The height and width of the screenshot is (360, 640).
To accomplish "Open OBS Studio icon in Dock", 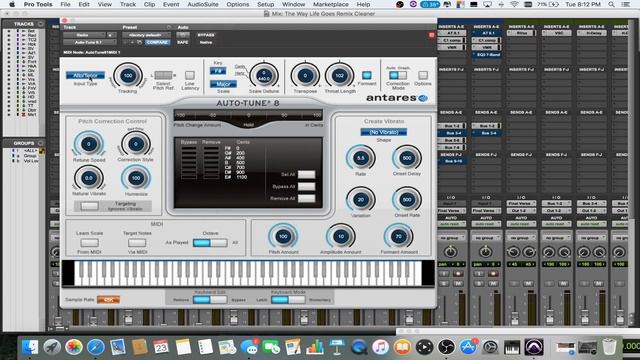I will [x=446, y=347].
